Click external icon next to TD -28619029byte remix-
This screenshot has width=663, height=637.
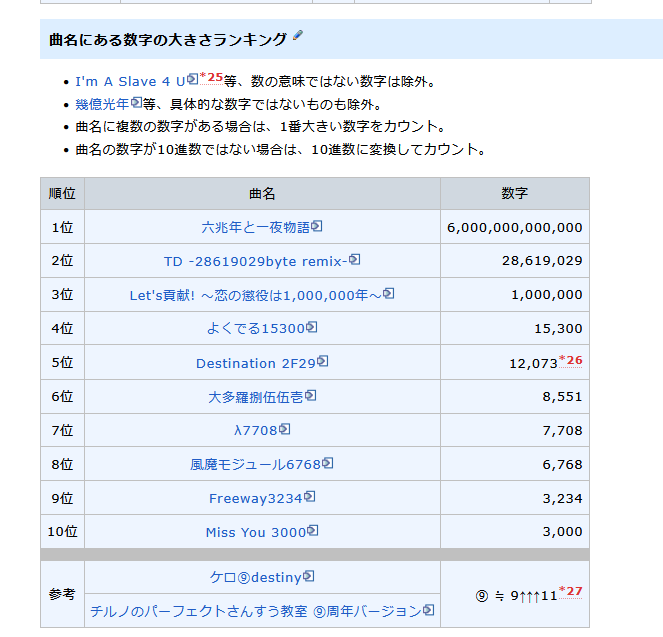(355, 259)
